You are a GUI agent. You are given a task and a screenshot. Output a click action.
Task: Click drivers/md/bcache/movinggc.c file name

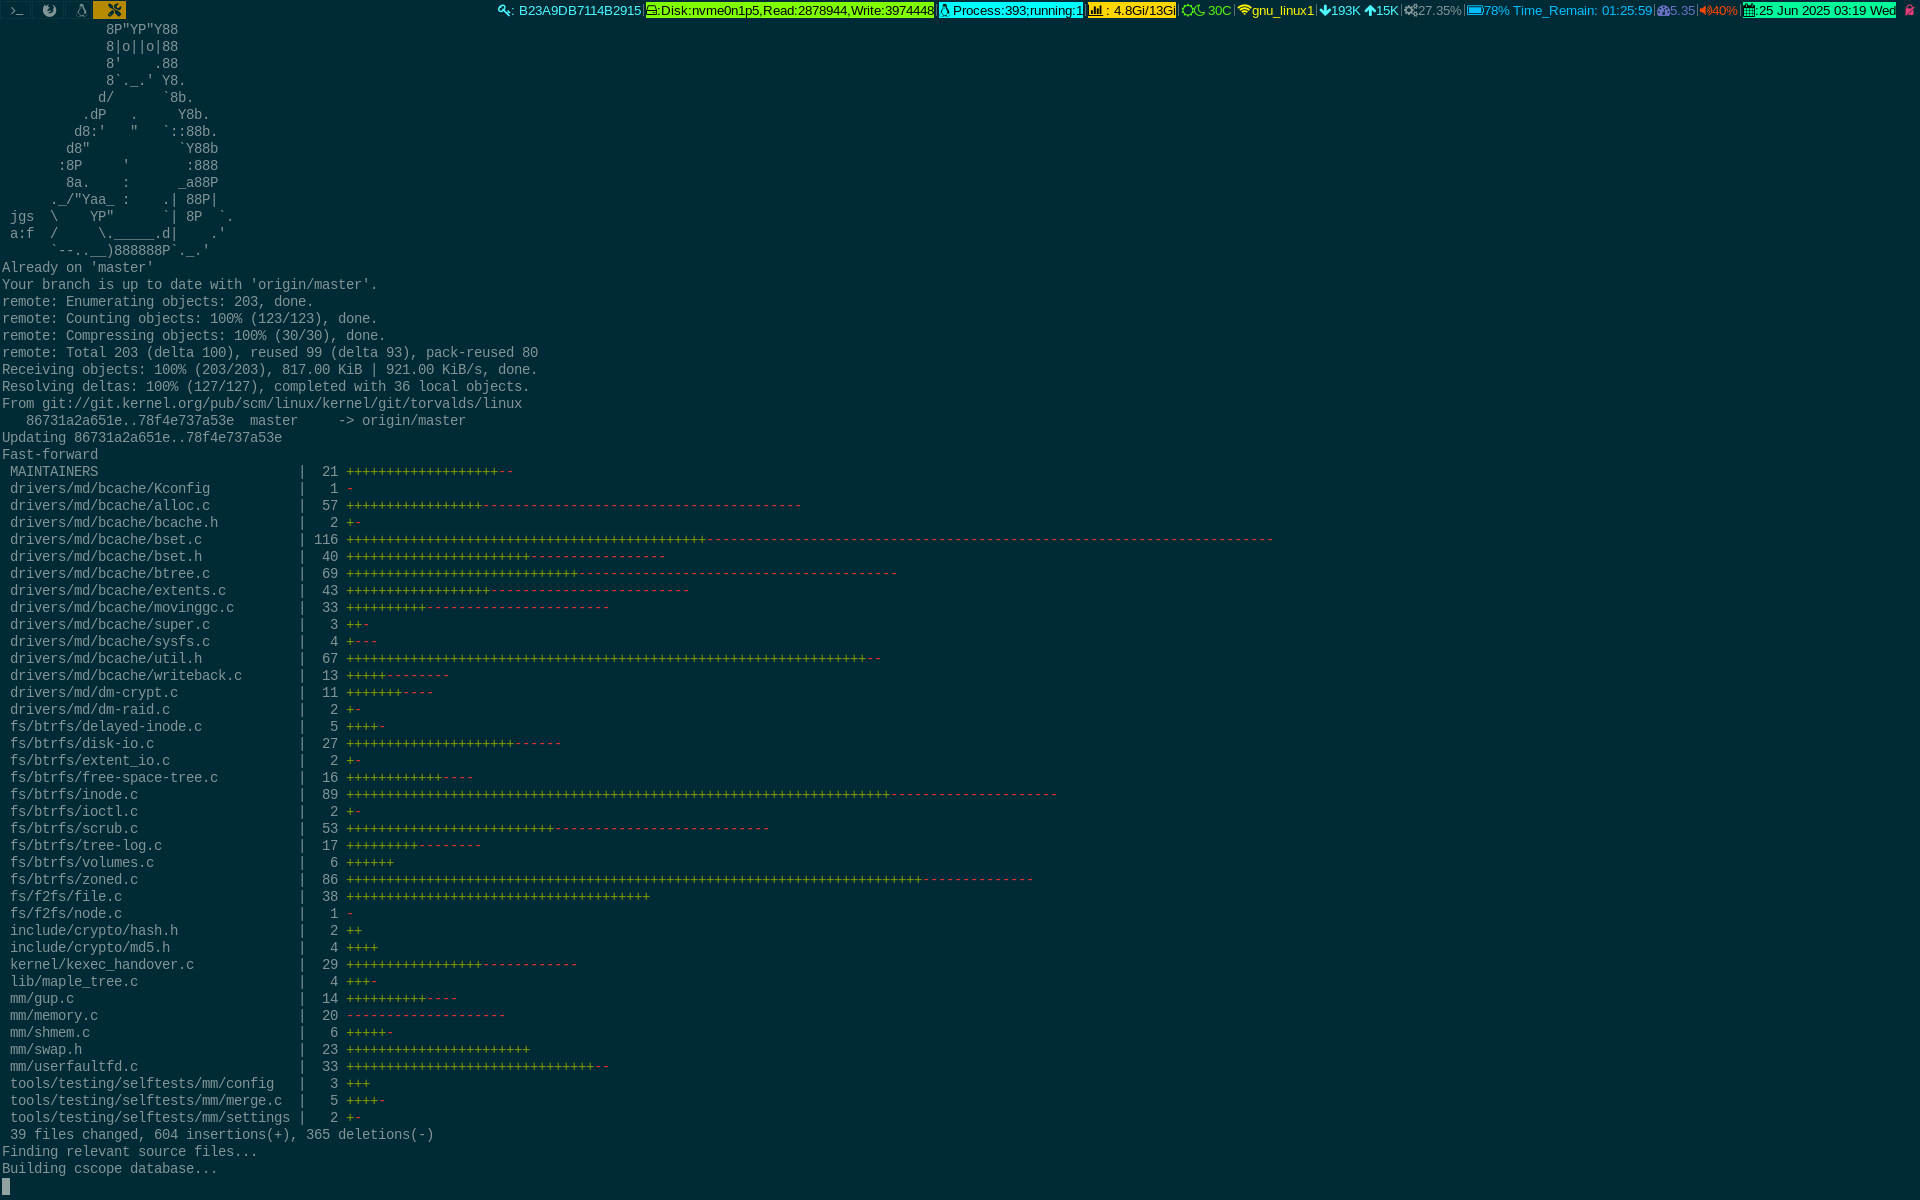pos(122,608)
